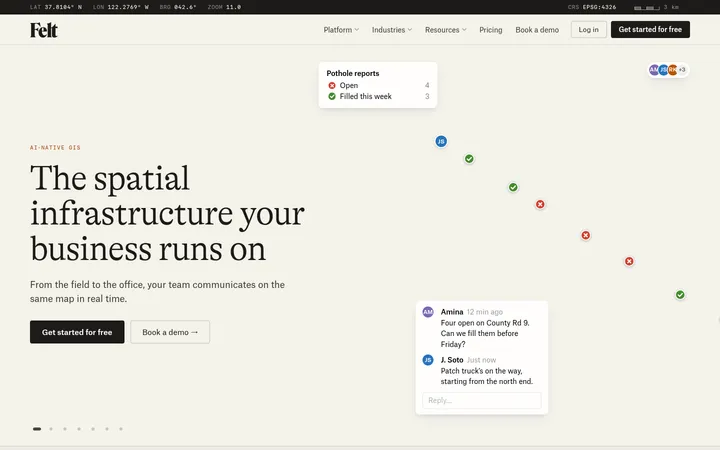This screenshot has width=720, height=450.
Task: Click hero Get started for free button
Action: pos(77,332)
